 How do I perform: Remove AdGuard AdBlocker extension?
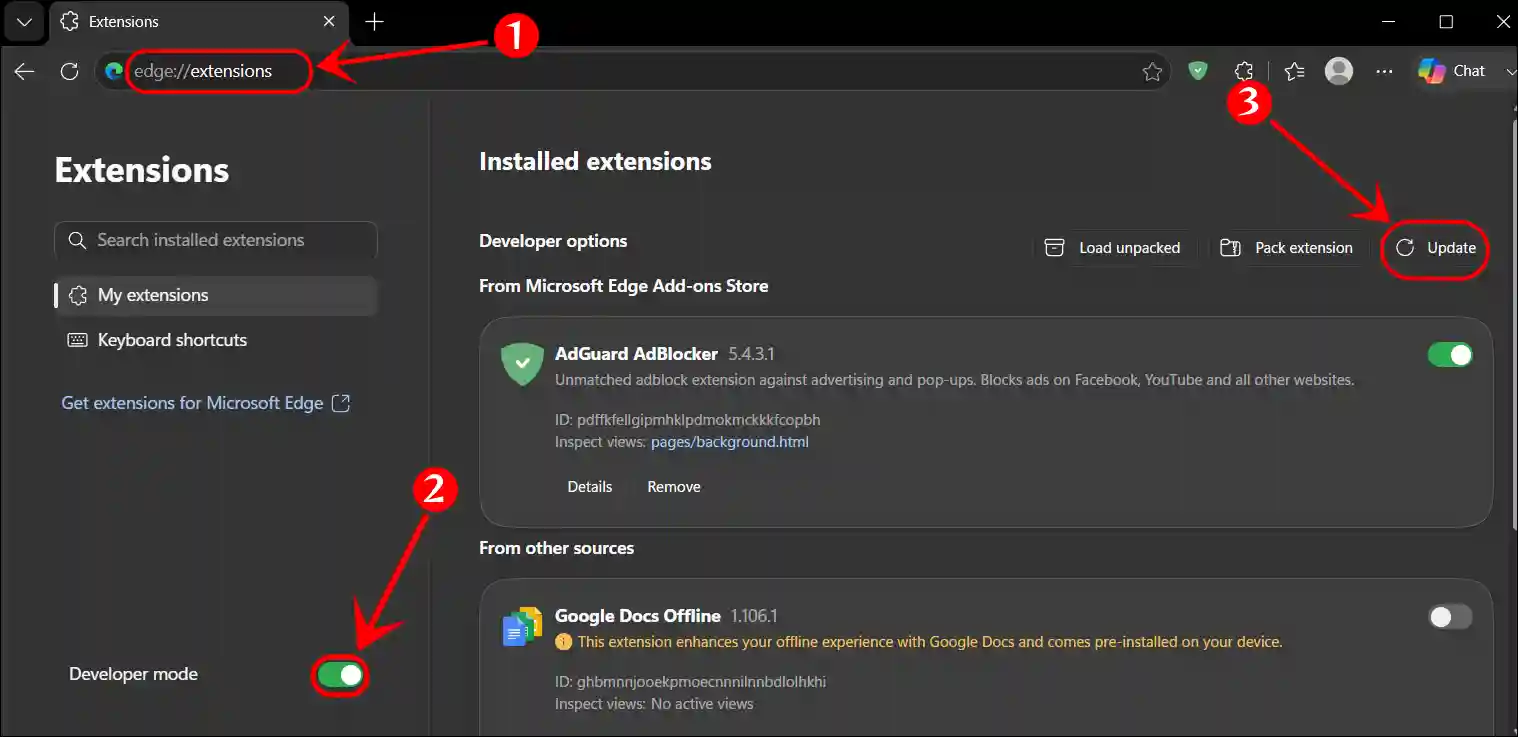(x=674, y=487)
